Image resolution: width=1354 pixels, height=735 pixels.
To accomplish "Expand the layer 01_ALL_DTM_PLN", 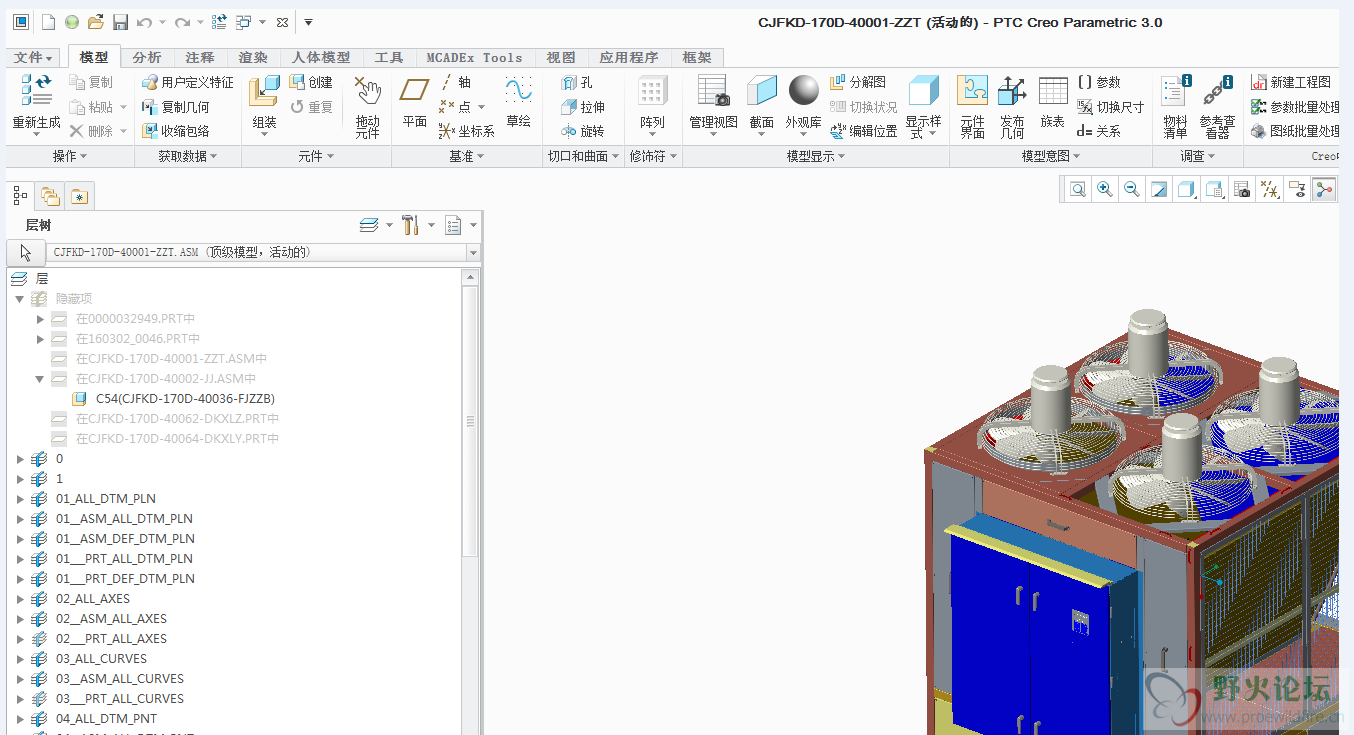I will pos(20,498).
